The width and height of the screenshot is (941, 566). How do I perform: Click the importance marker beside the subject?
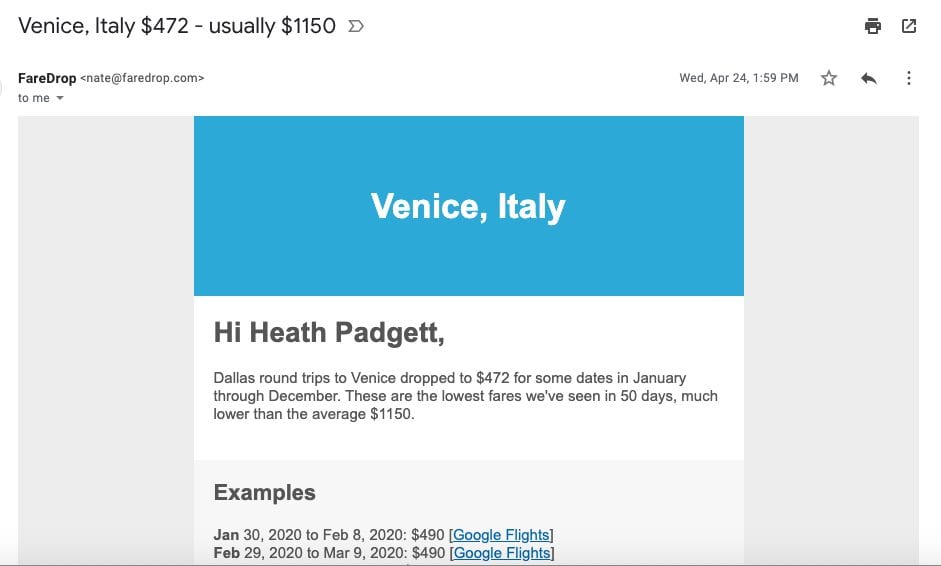356,26
